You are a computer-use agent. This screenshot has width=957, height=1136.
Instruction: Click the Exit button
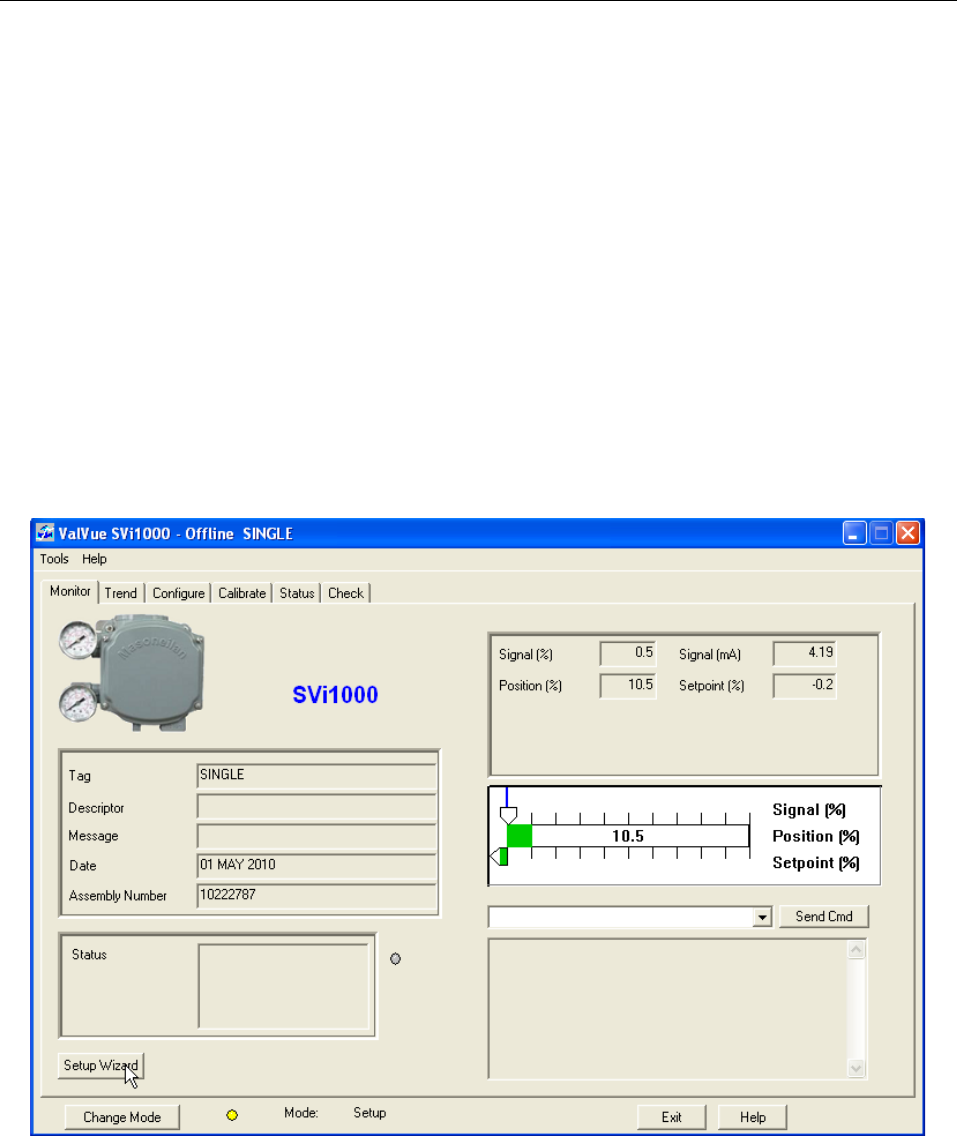pos(672,1117)
